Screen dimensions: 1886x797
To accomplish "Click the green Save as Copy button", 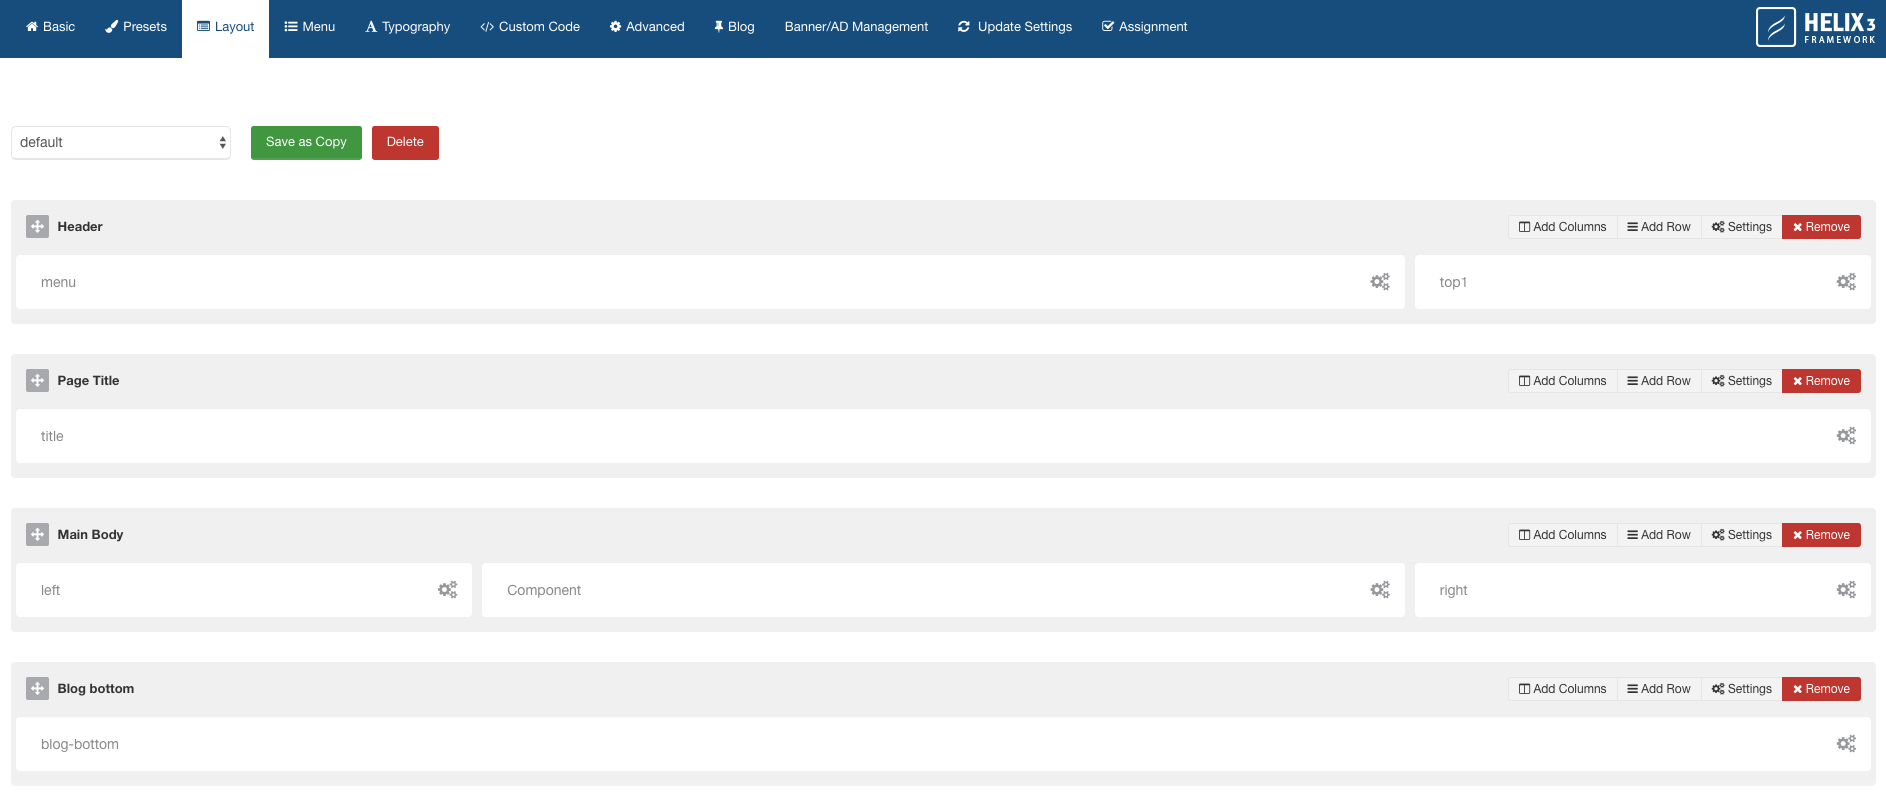I will click(306, 142).
